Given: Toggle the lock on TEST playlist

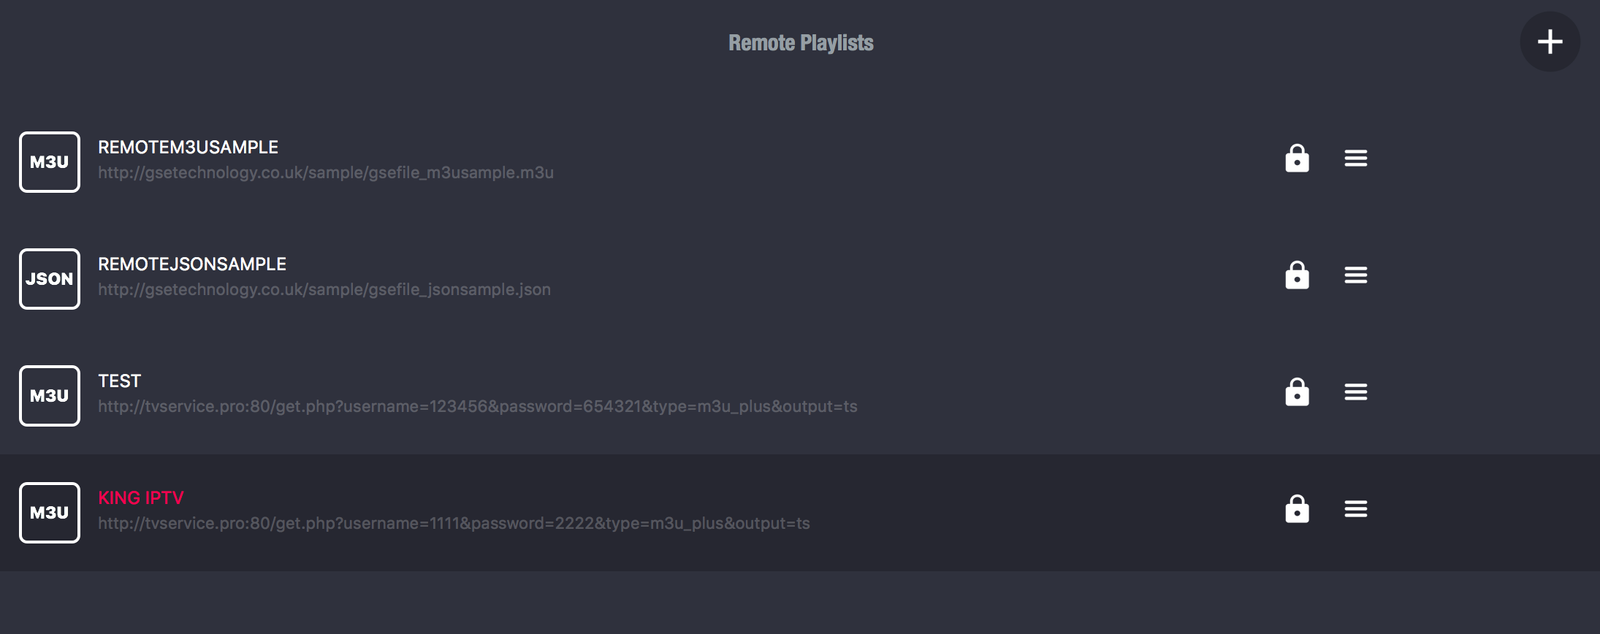Looking at the screenshot, I should (1297, 392).
